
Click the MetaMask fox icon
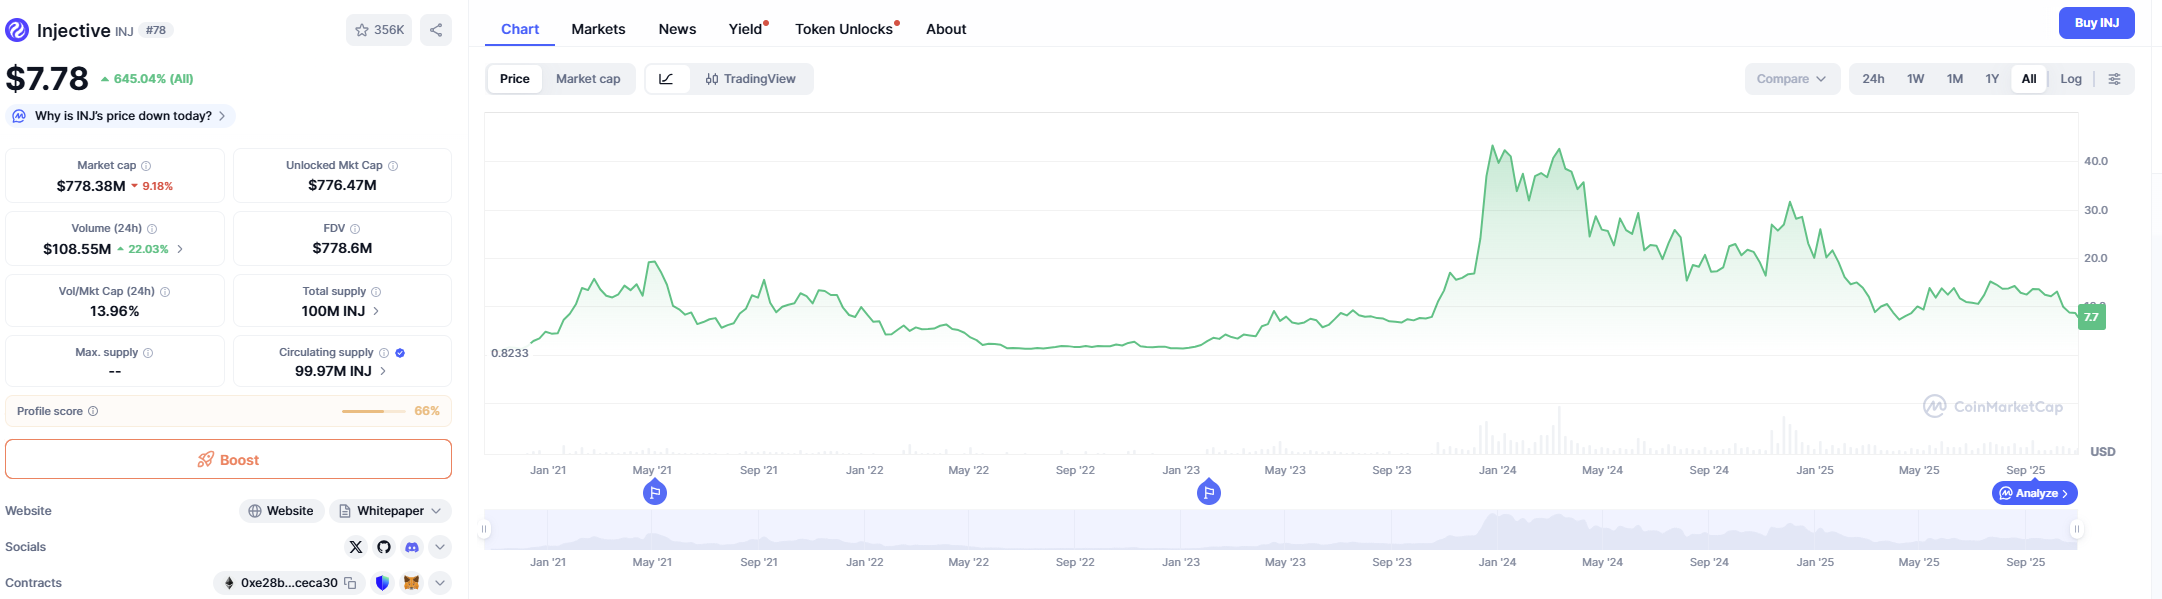click(x=411, y=583)
